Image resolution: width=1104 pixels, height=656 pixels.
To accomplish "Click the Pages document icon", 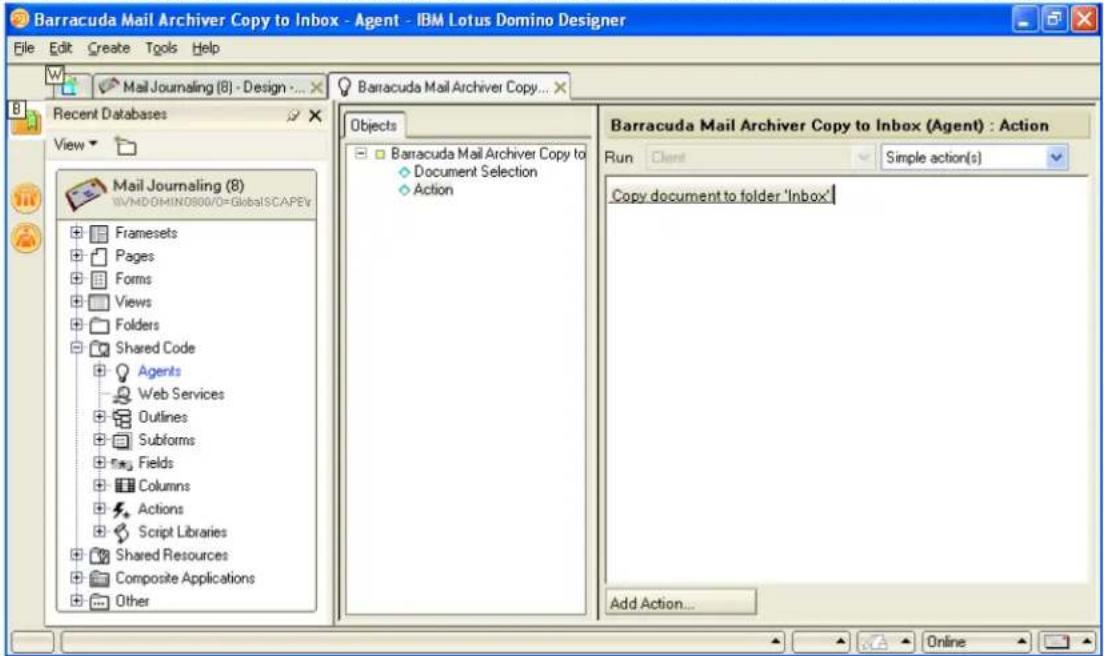I will pos(99,256).
